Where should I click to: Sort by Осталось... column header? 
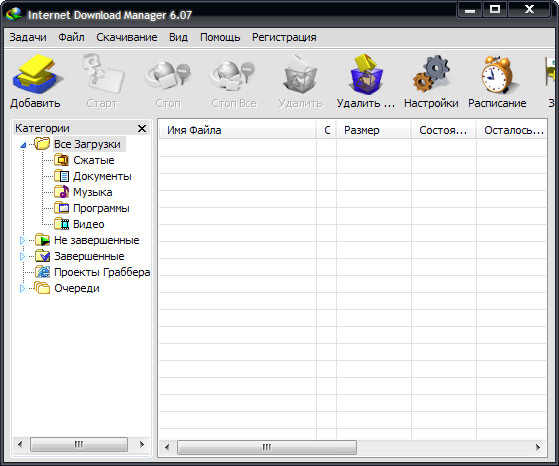pyautogui.click(x=511, y=130)
